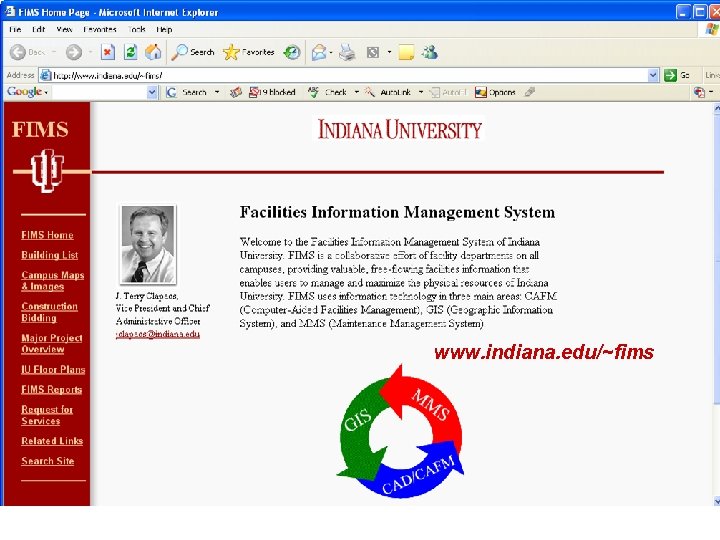Click the AutoLink toolbar button

[x=388, y=92]
